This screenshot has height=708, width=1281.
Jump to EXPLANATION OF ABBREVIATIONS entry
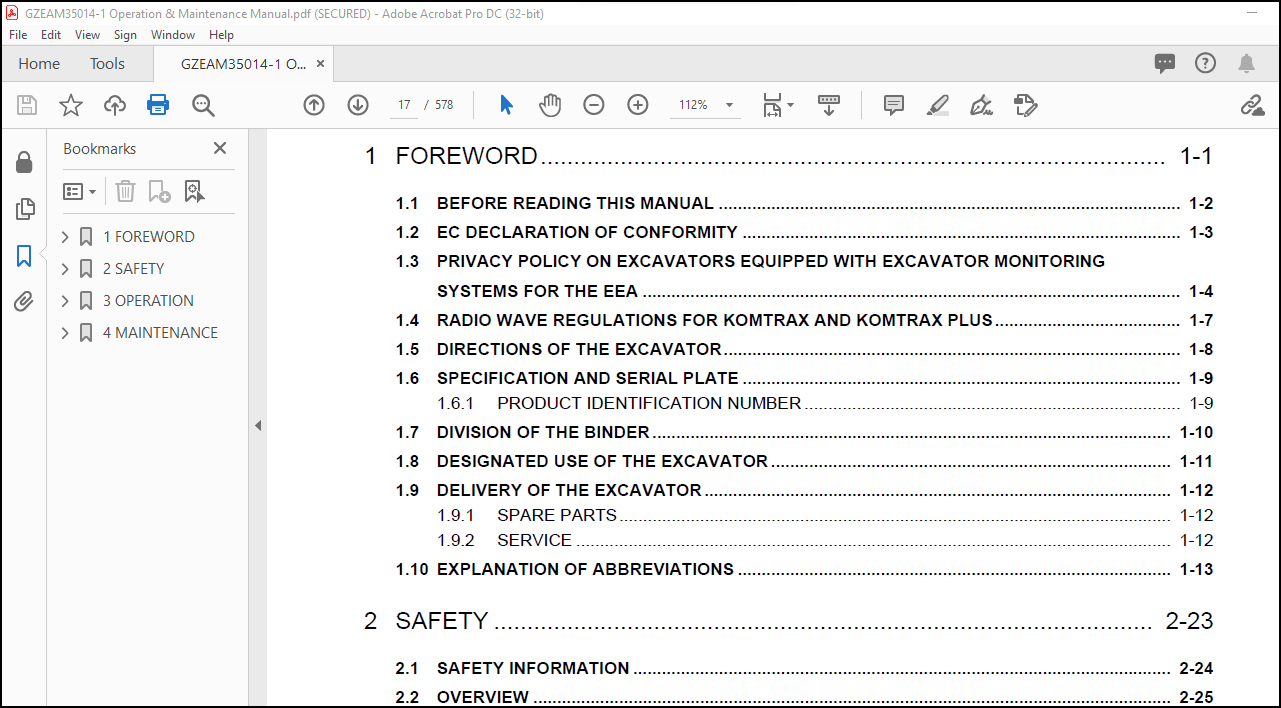pyautogui.click(x=585, y=569)
